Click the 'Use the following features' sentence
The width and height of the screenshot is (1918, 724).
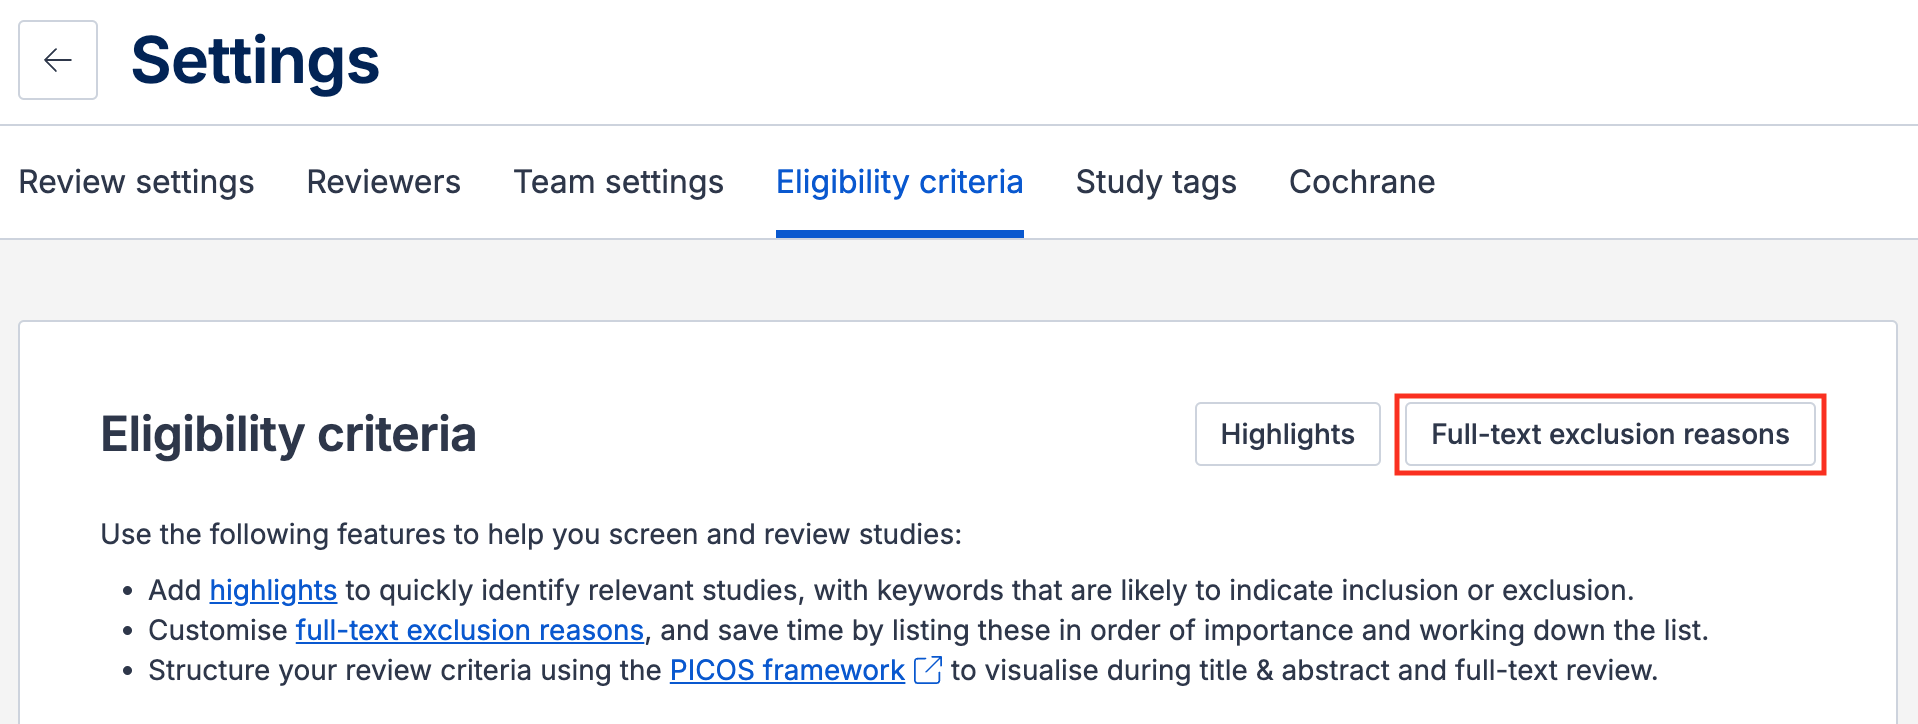[x=530, y=534]
